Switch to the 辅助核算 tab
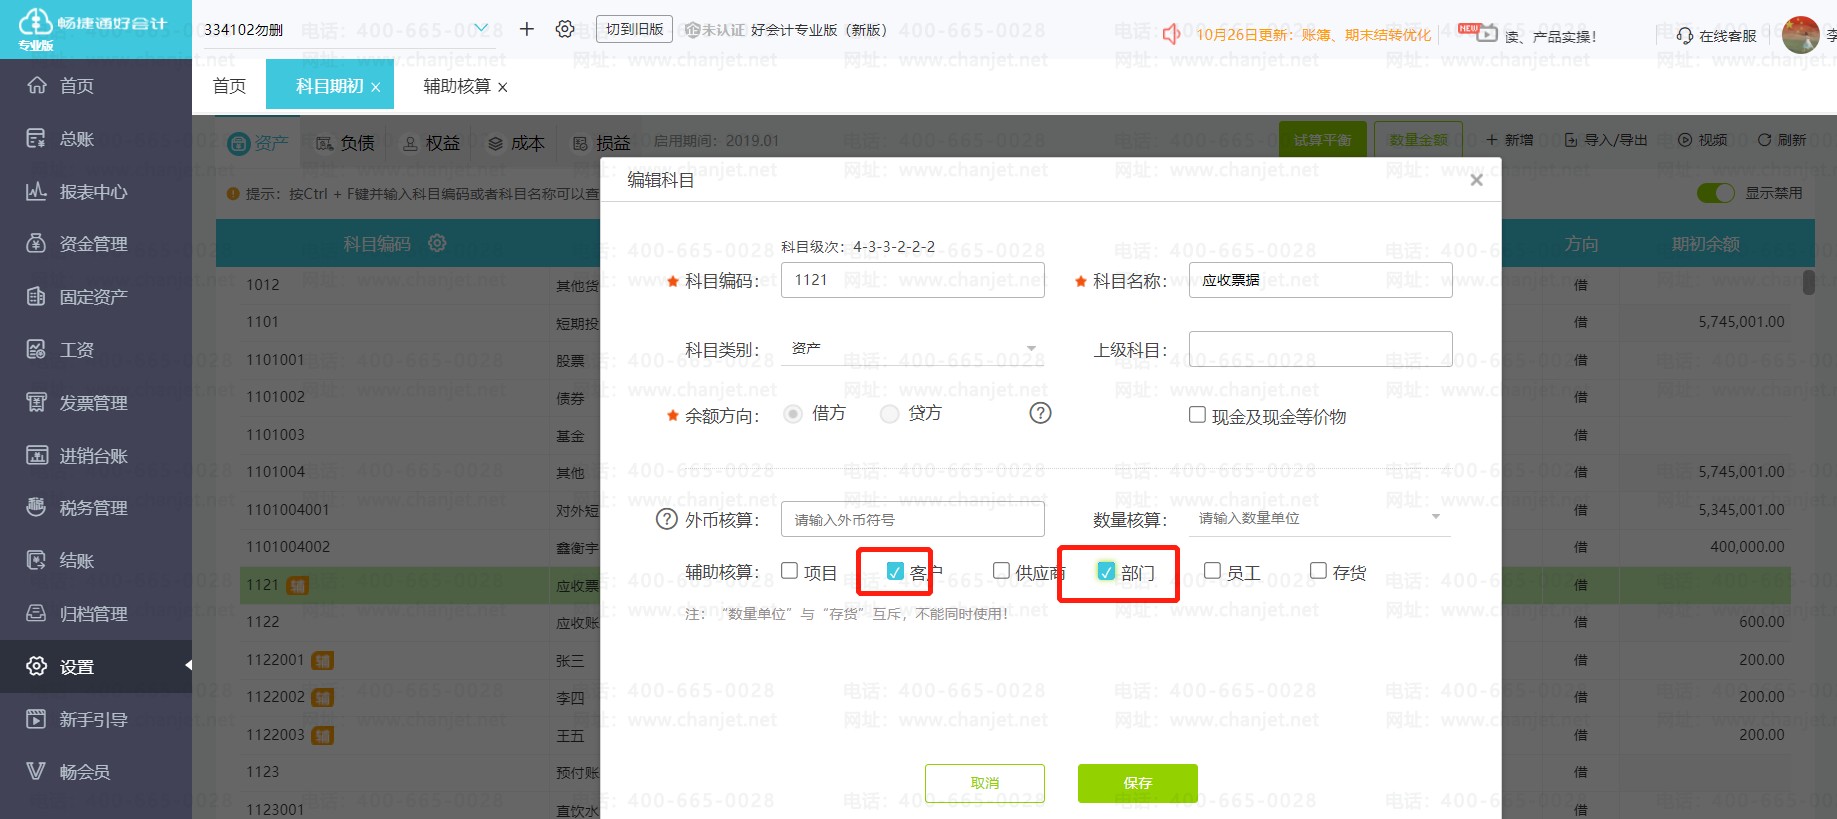The width and height of the screenshot is (1837, 819). (456, 87)
